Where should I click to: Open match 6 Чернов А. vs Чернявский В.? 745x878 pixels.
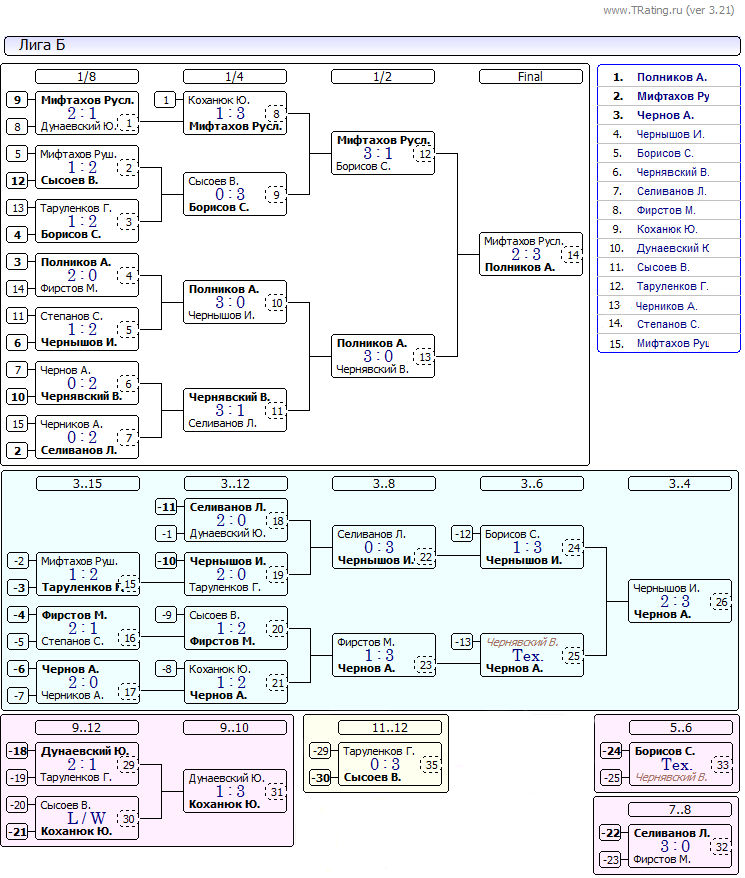click(87, 384)
